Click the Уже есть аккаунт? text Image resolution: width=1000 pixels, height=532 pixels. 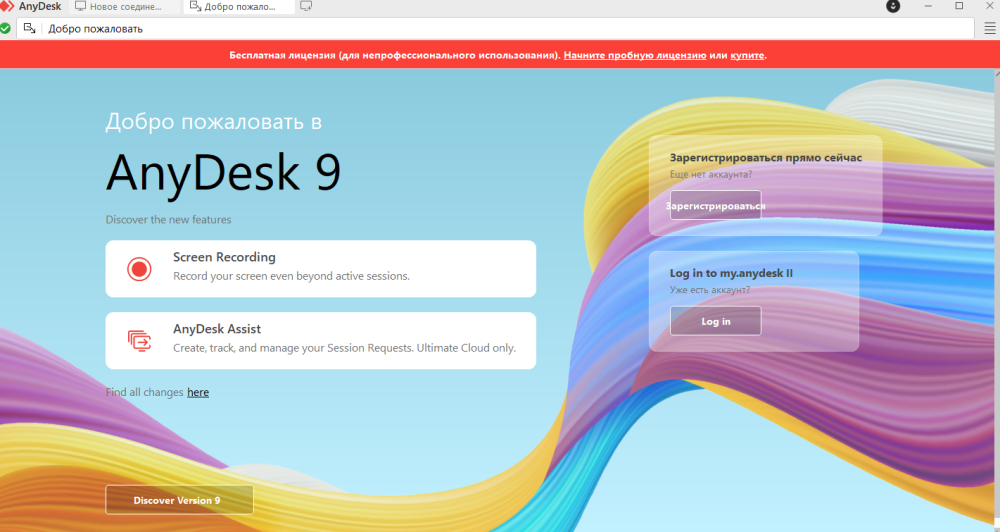710,290
